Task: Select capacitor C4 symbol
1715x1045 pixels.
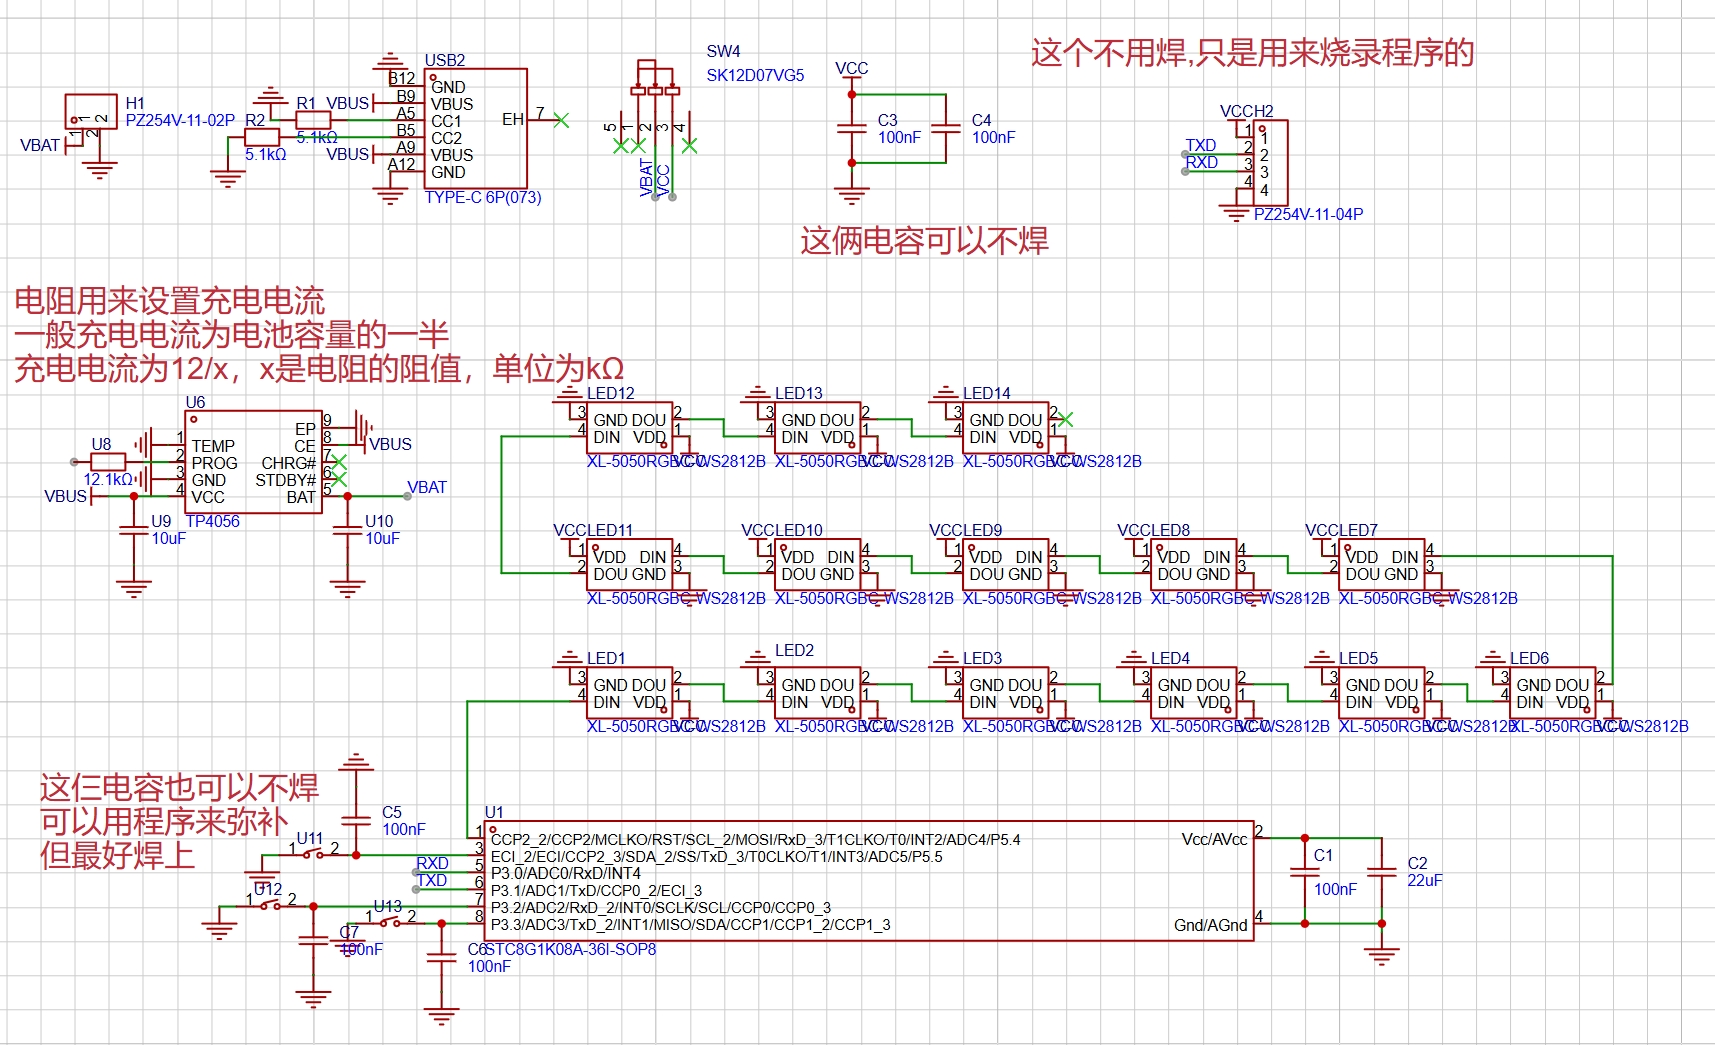Action: 946,128
